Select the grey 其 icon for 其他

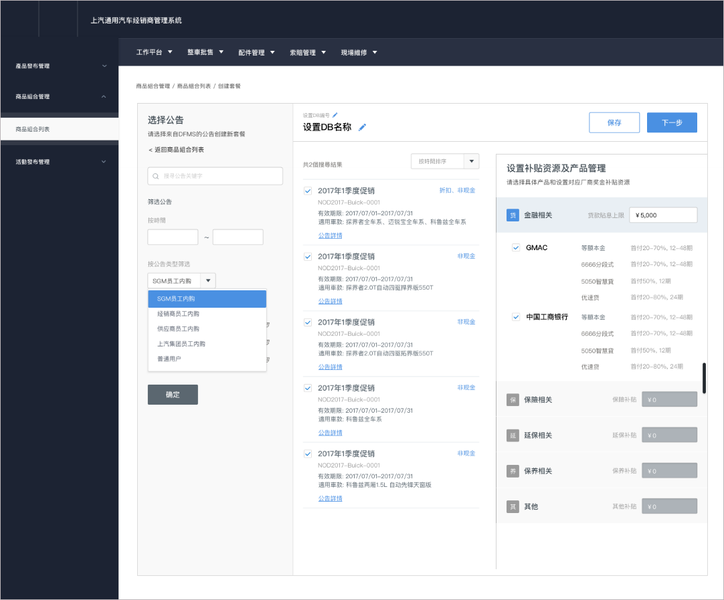pos(513,507)
